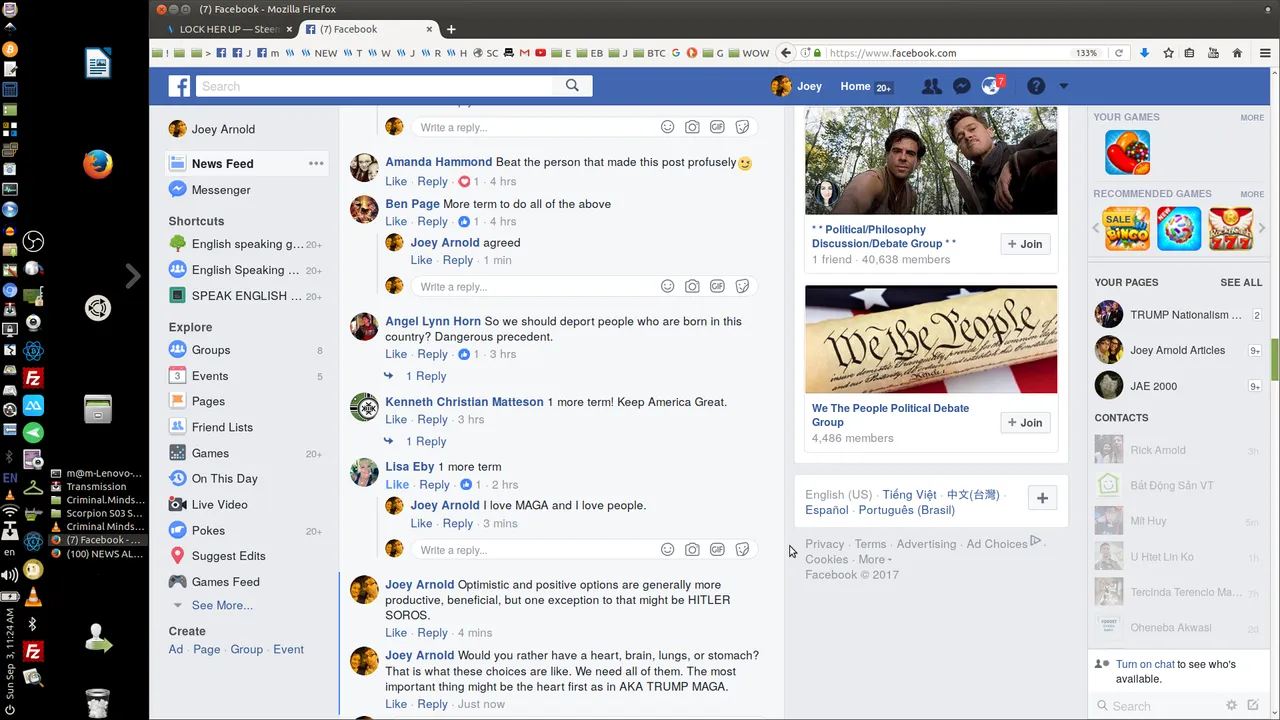Insert emoji in reply box under Lisa Eby thread

(667, 550)
